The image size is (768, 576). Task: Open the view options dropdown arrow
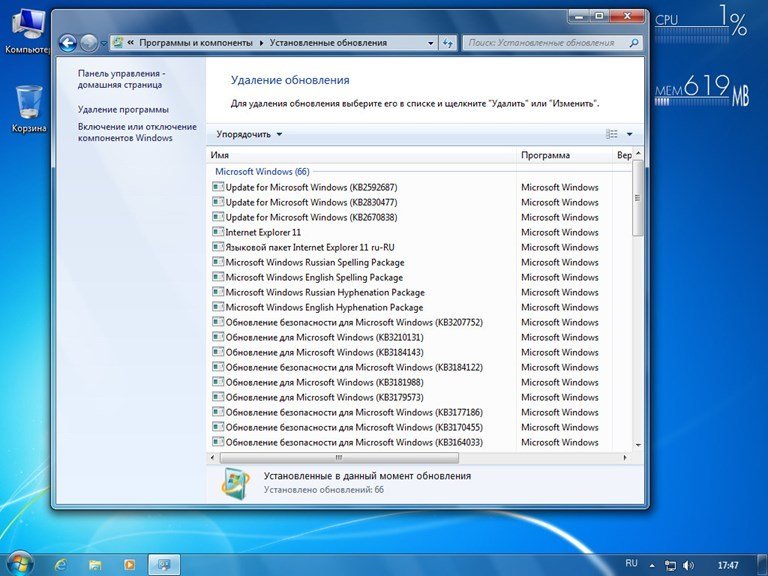click(x=629, y=134)
